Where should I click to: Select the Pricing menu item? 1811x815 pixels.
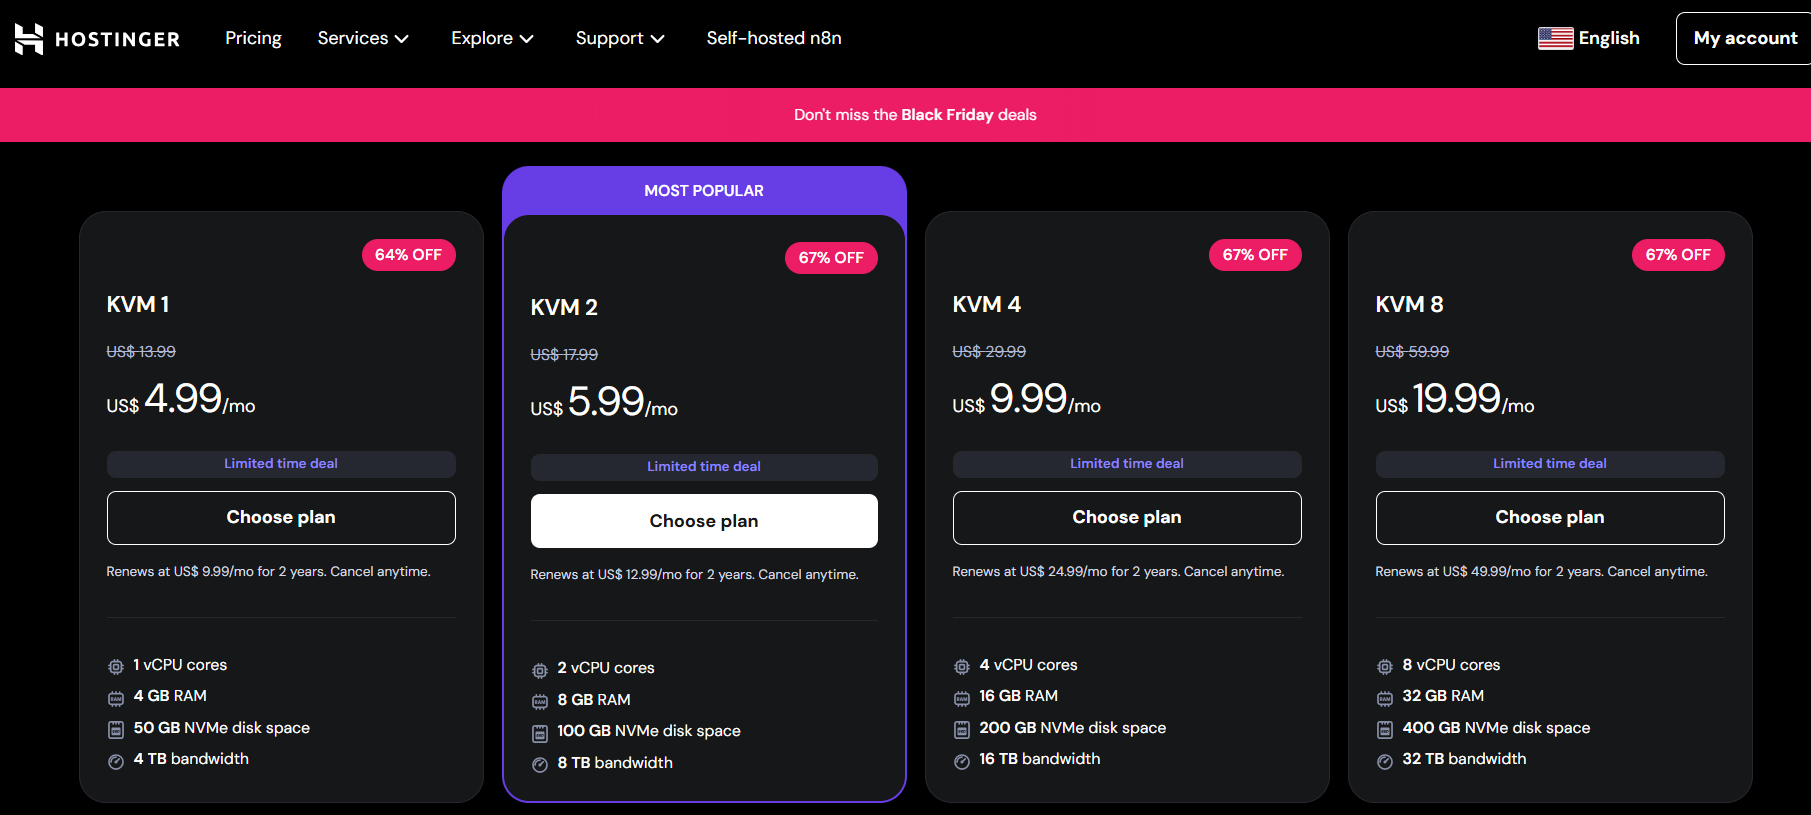point(253,38)
